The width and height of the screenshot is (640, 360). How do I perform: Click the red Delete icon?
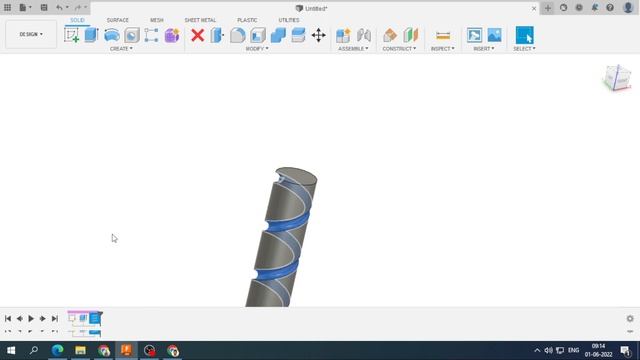[x=198, y=35]
